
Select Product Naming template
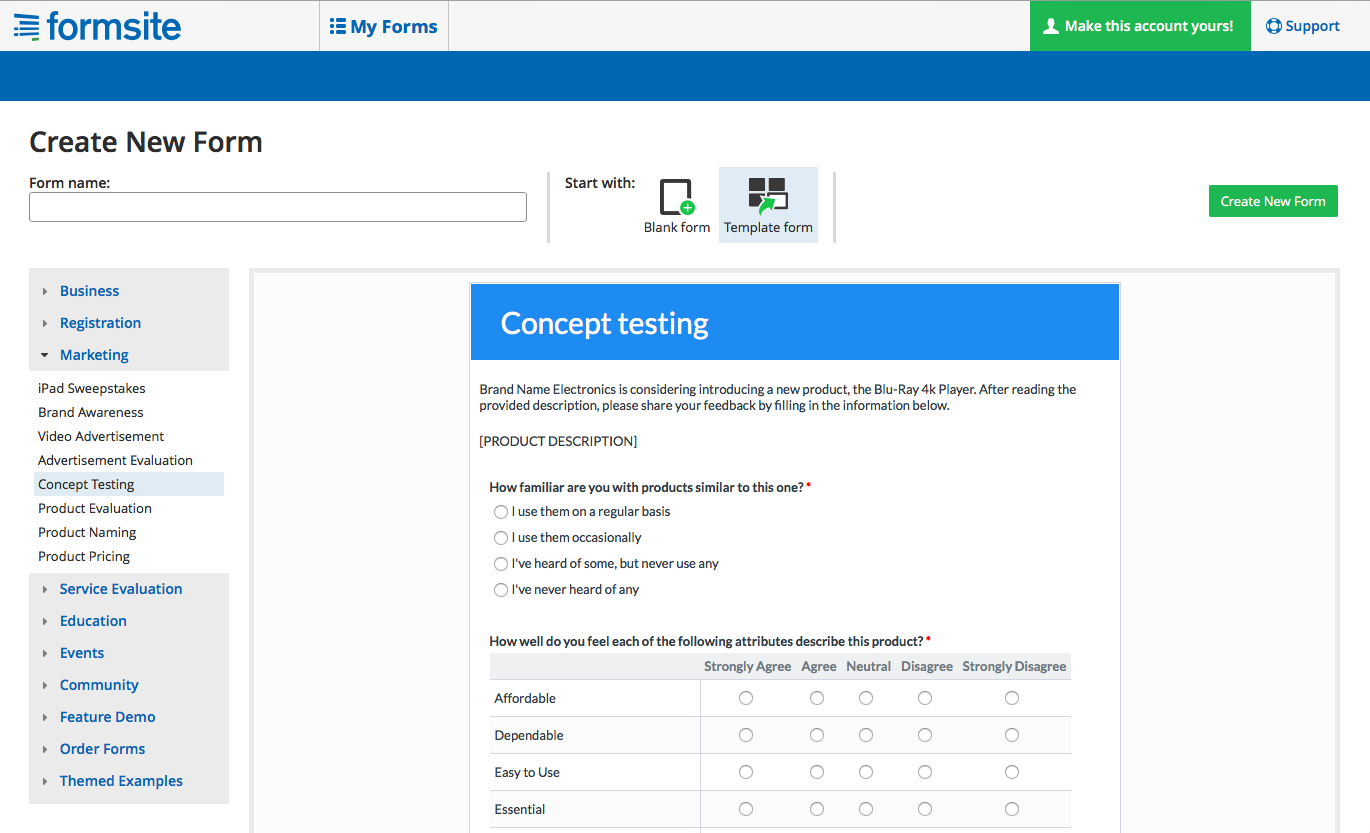[87, 532]
